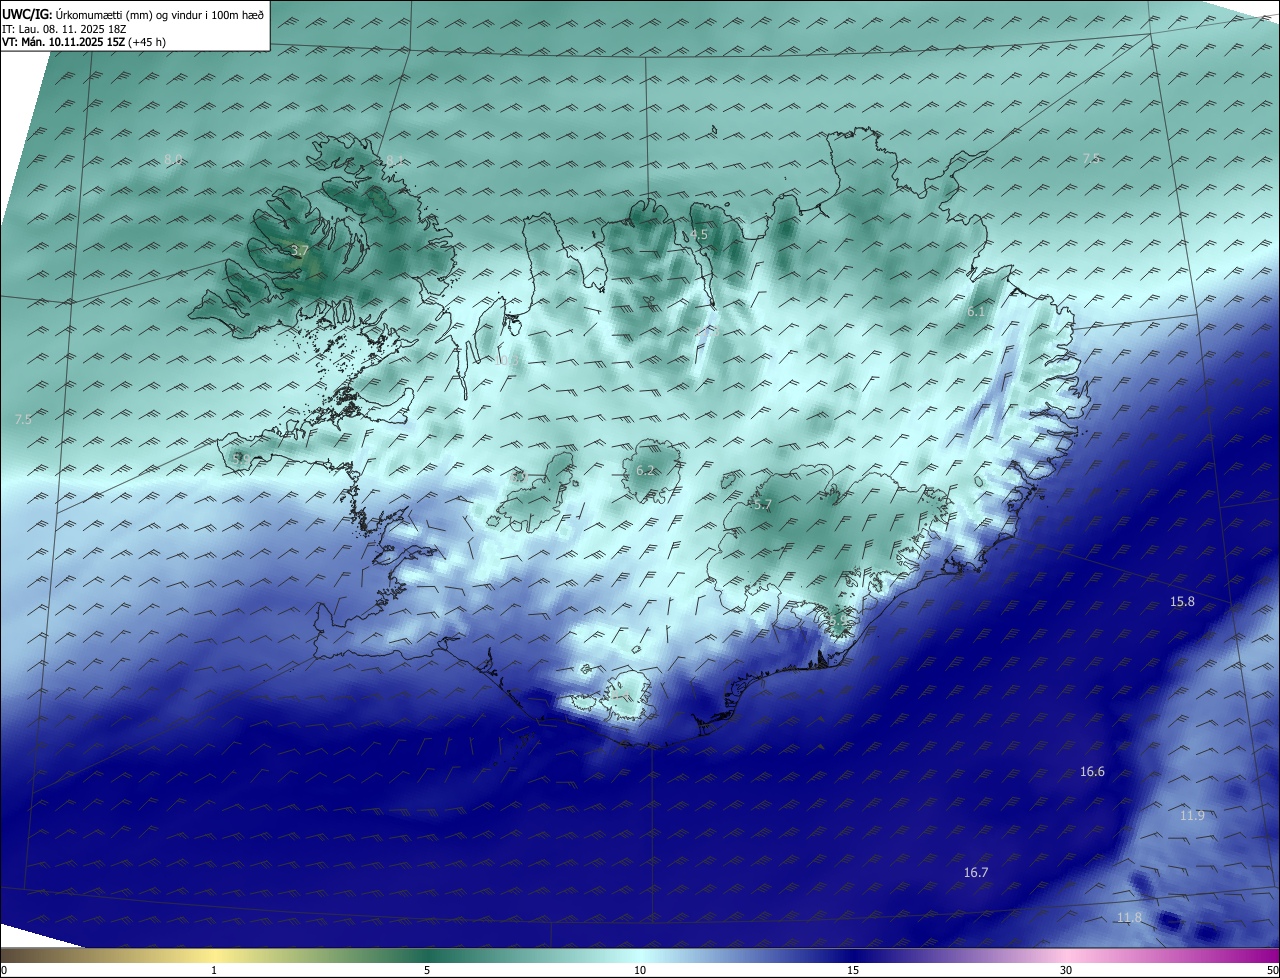The image size is (1280, 978).
Task: Click the 8.0 value northwest of the Westfjords
Action: click(x=174, y=160)
